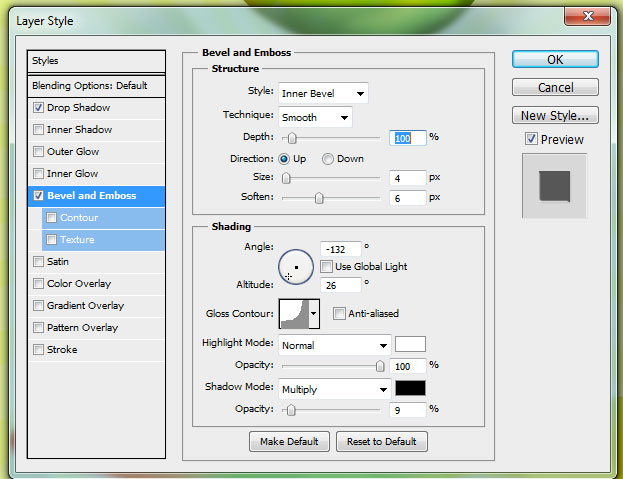Click the Soften slider handle

click(319, 199)
